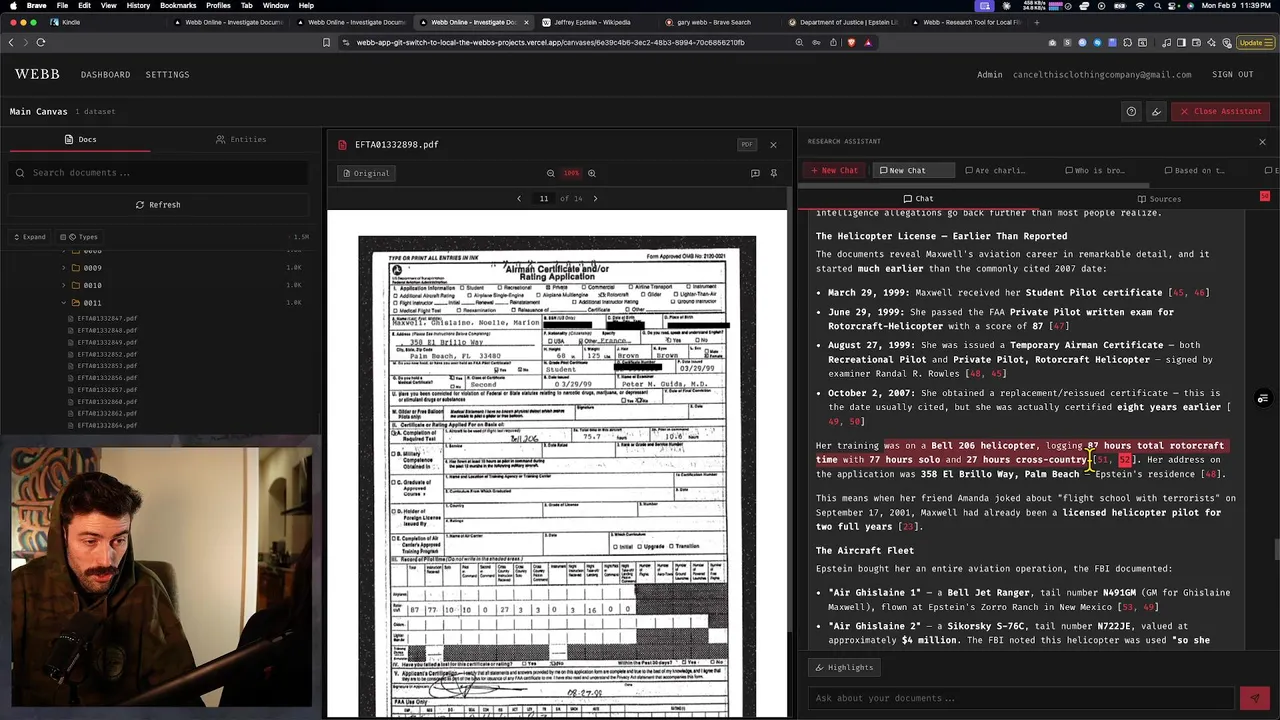Click citation 23 in chat
Screen dimensions: 1280x720
(x=908, y=527)
